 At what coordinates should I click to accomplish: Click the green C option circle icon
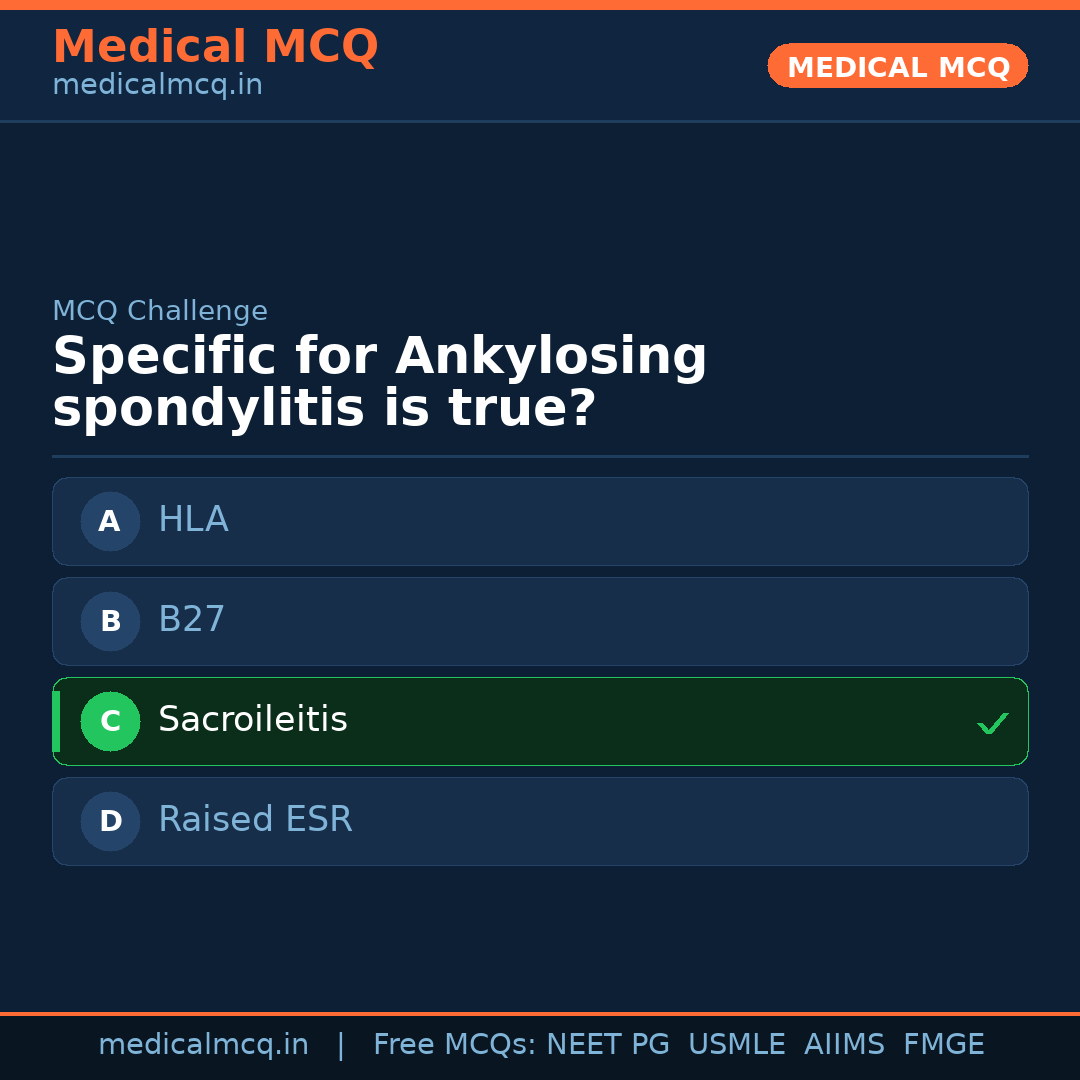110,721
